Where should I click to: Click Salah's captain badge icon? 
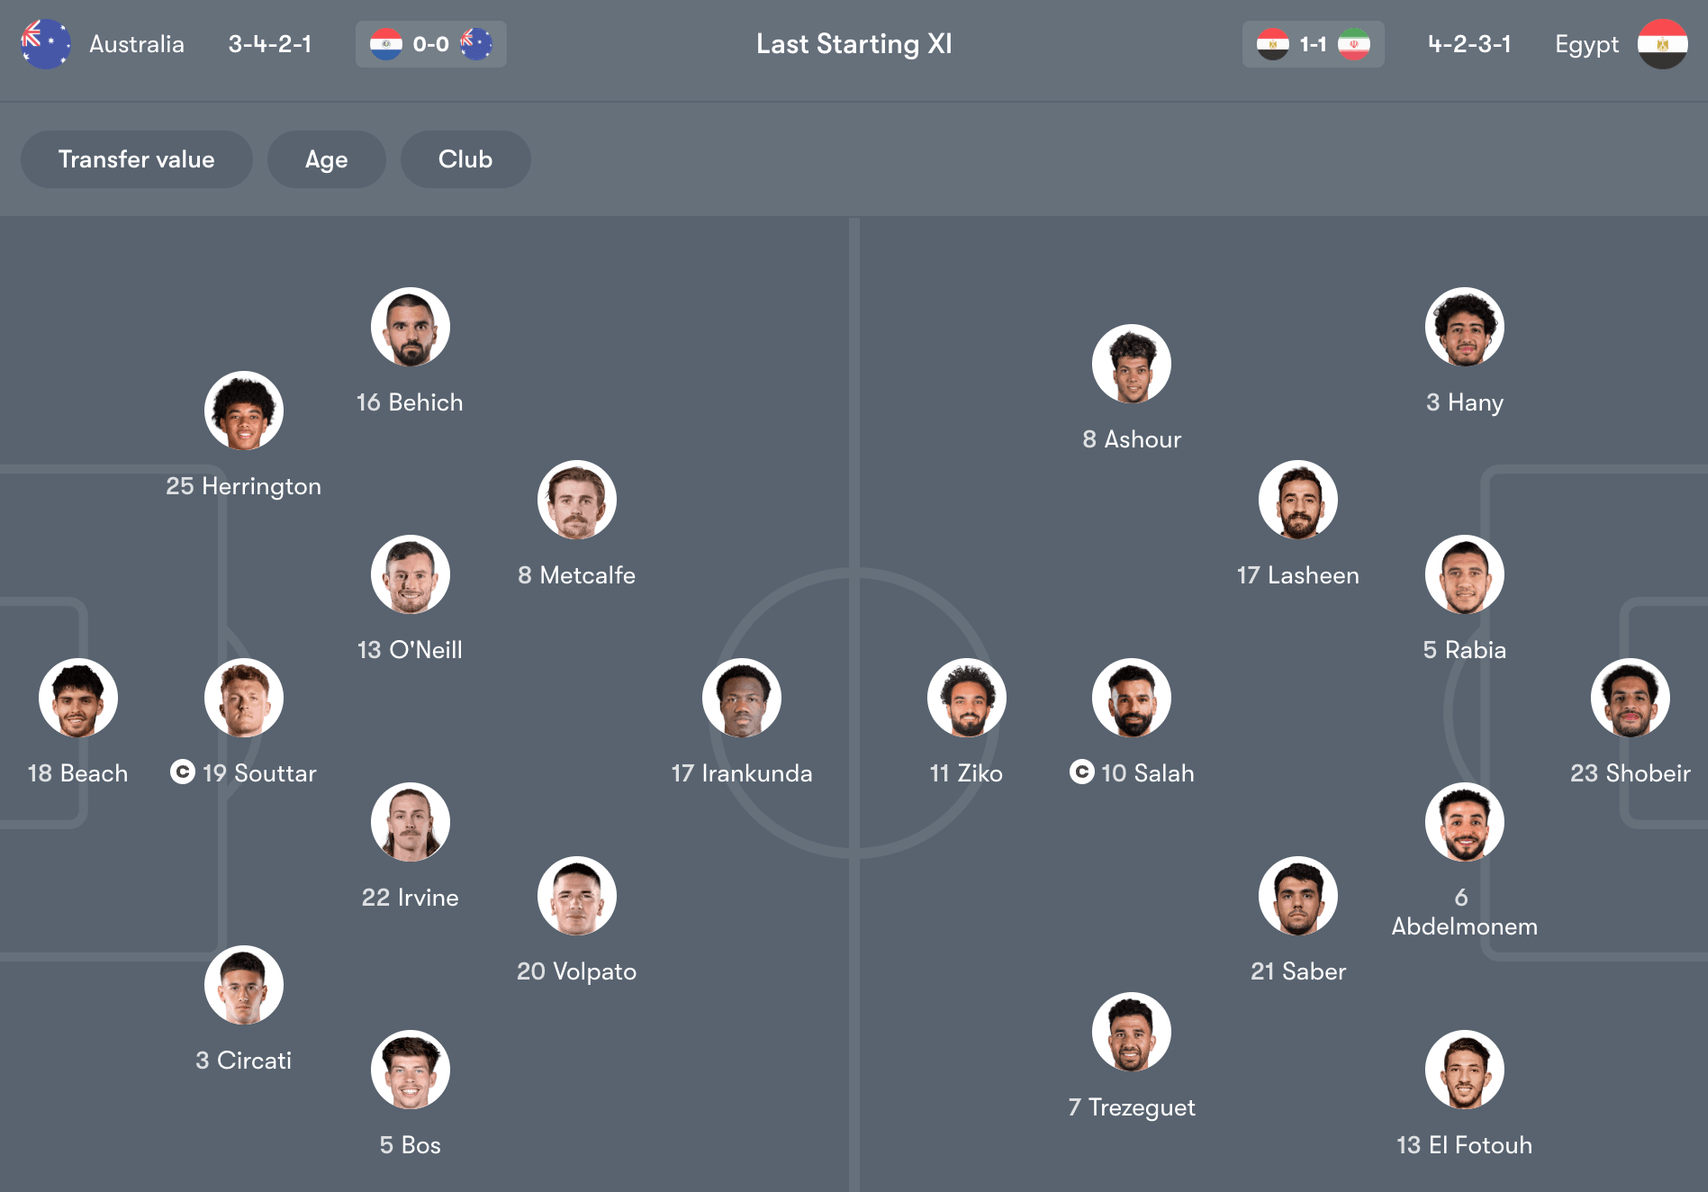pyautogui.click(x=1081, y=772)
